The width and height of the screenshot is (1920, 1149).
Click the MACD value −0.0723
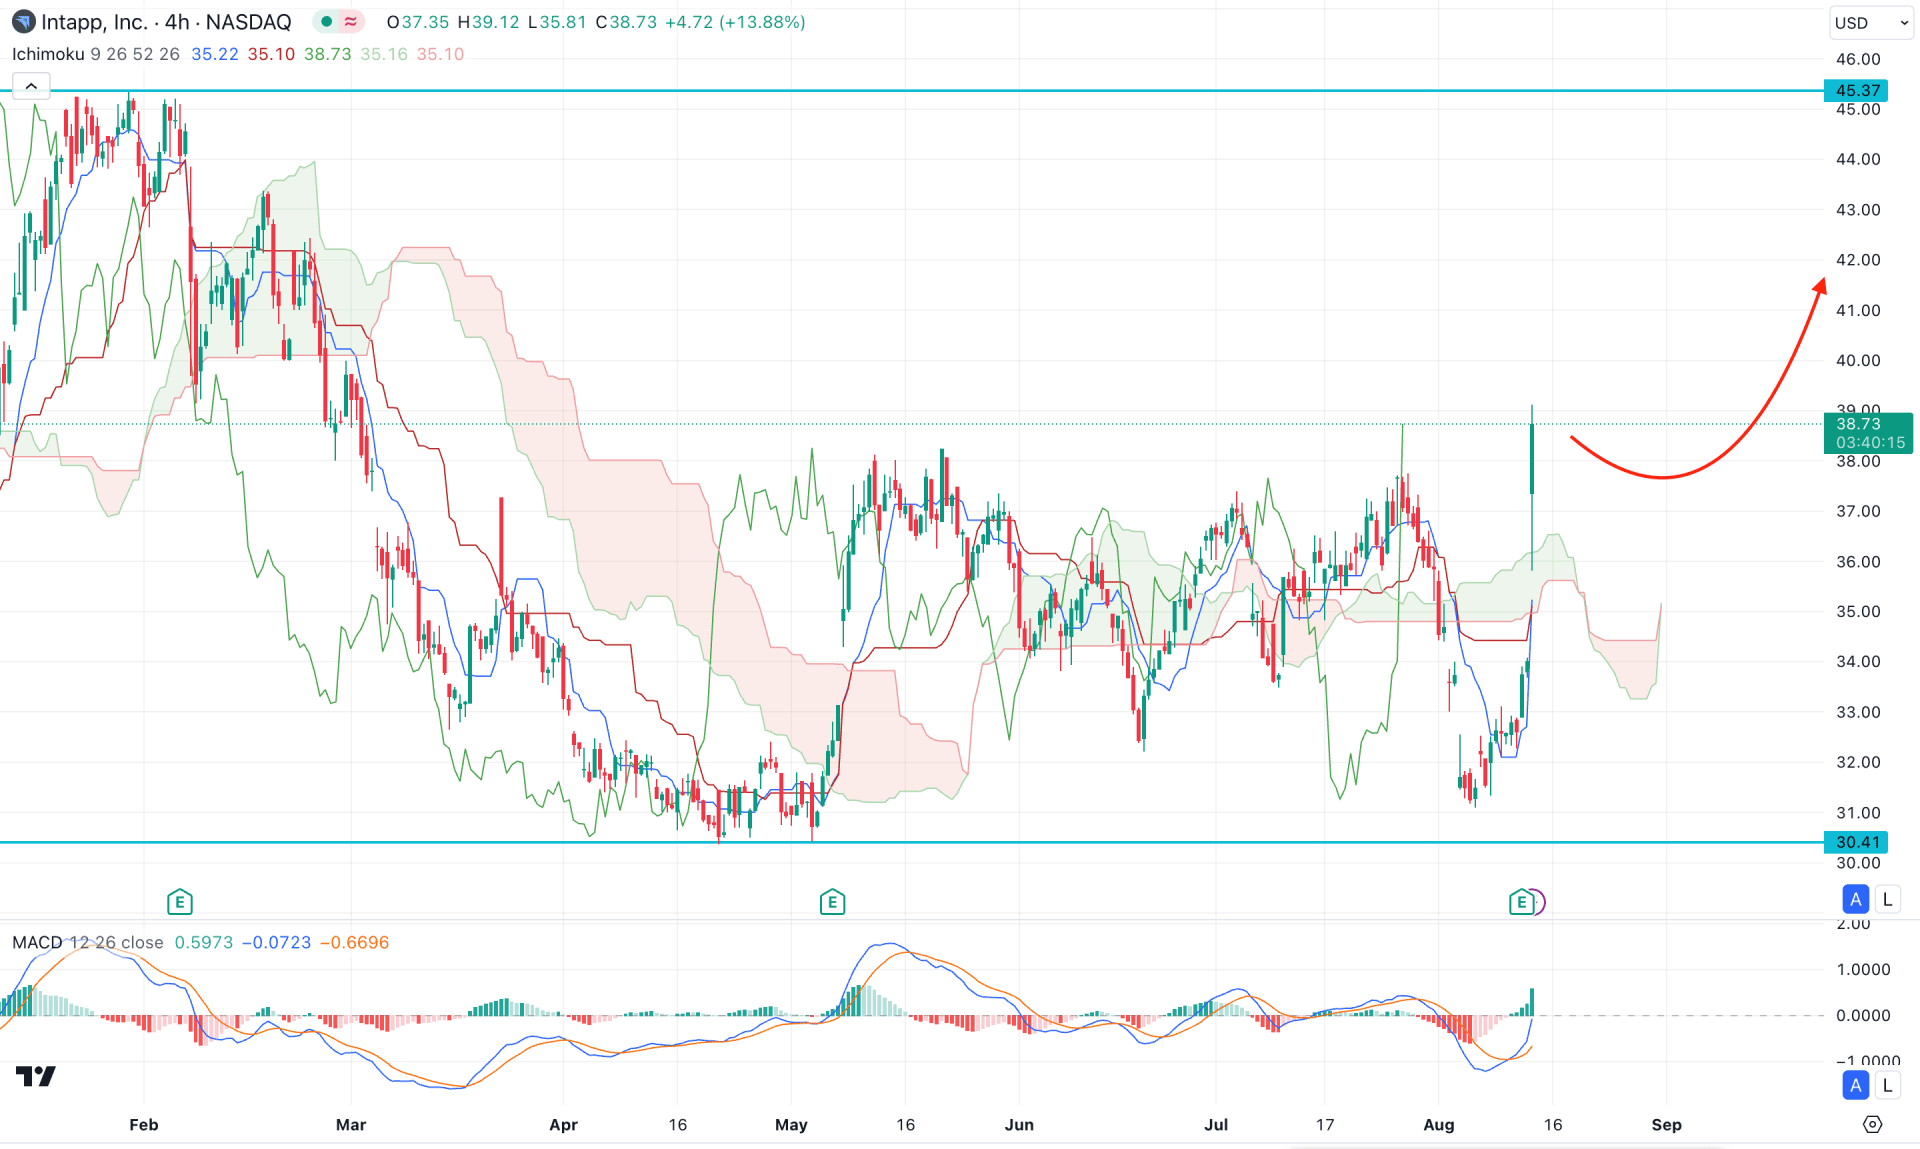click(x=276, y=942)
